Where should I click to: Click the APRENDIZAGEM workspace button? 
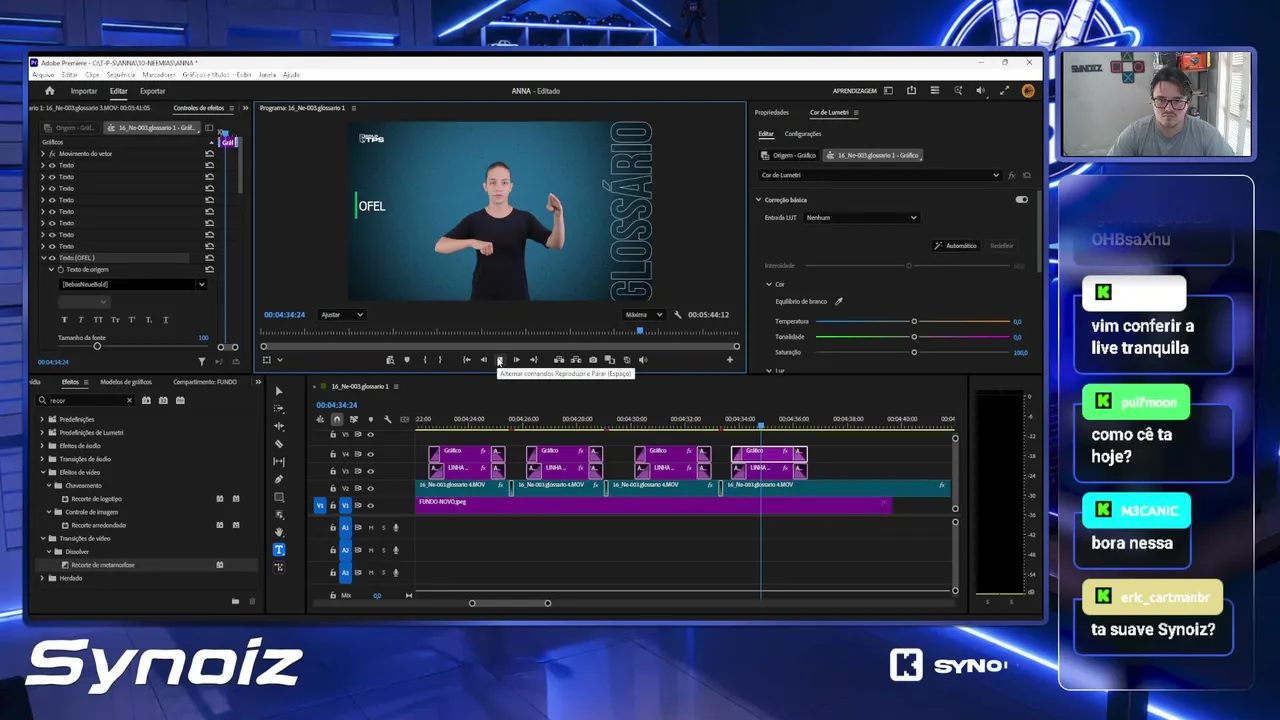[x=855, y=91]
